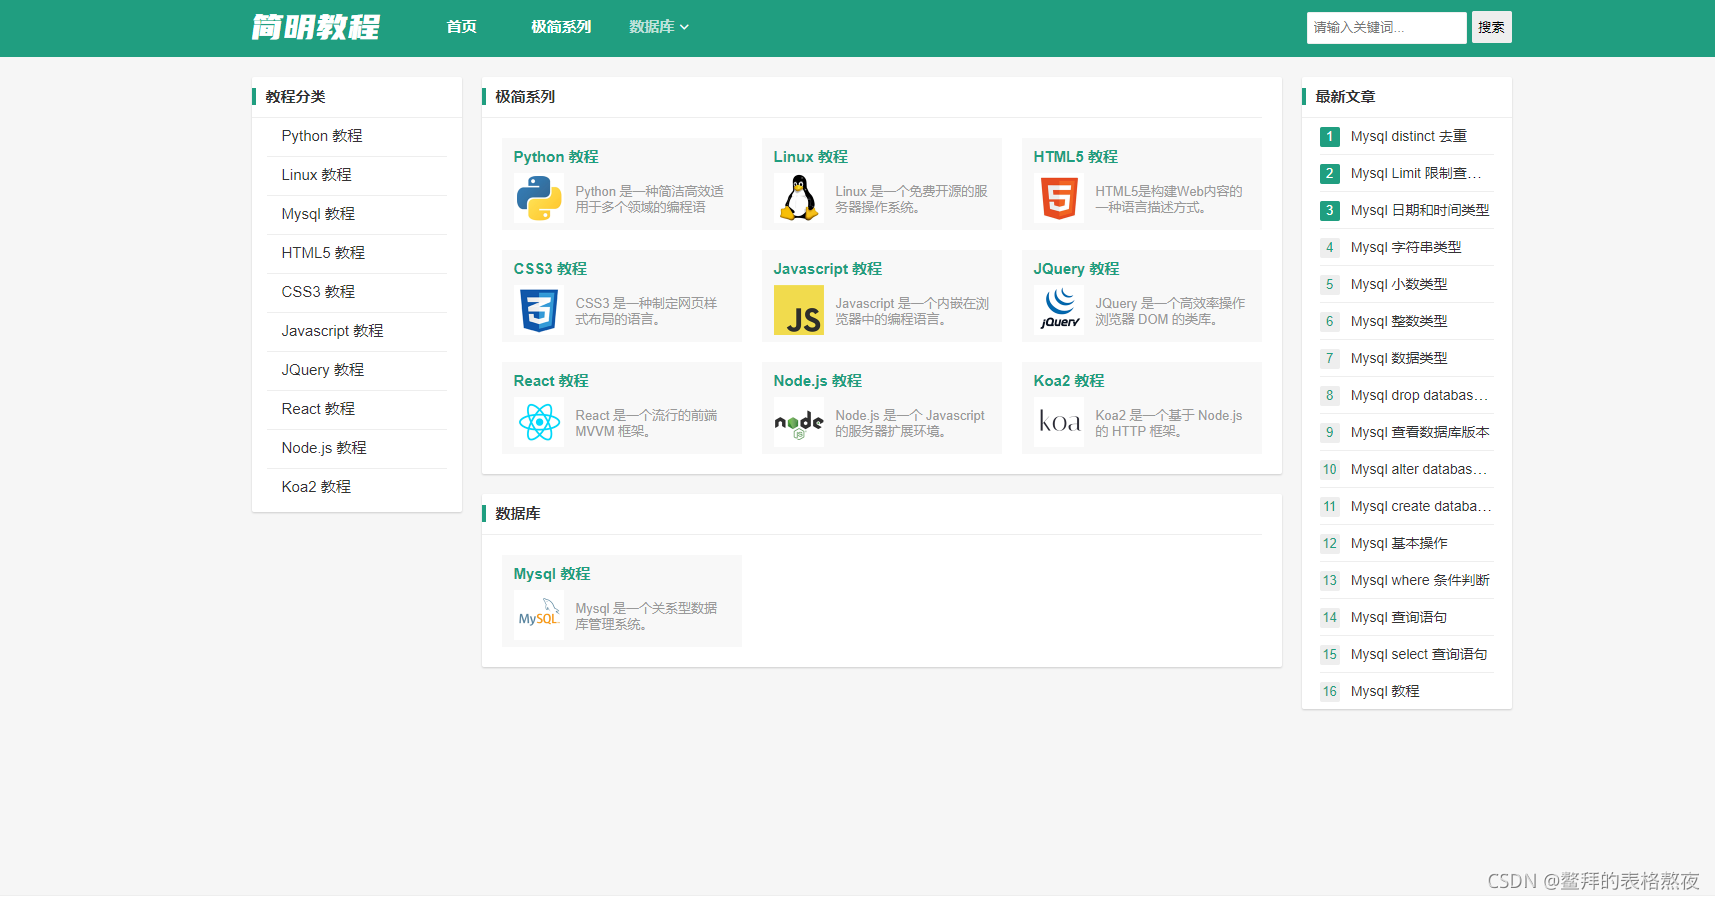Open CSS3 教程 in the sidebar
Screen dimensions: 1715x899
[318, 292]
